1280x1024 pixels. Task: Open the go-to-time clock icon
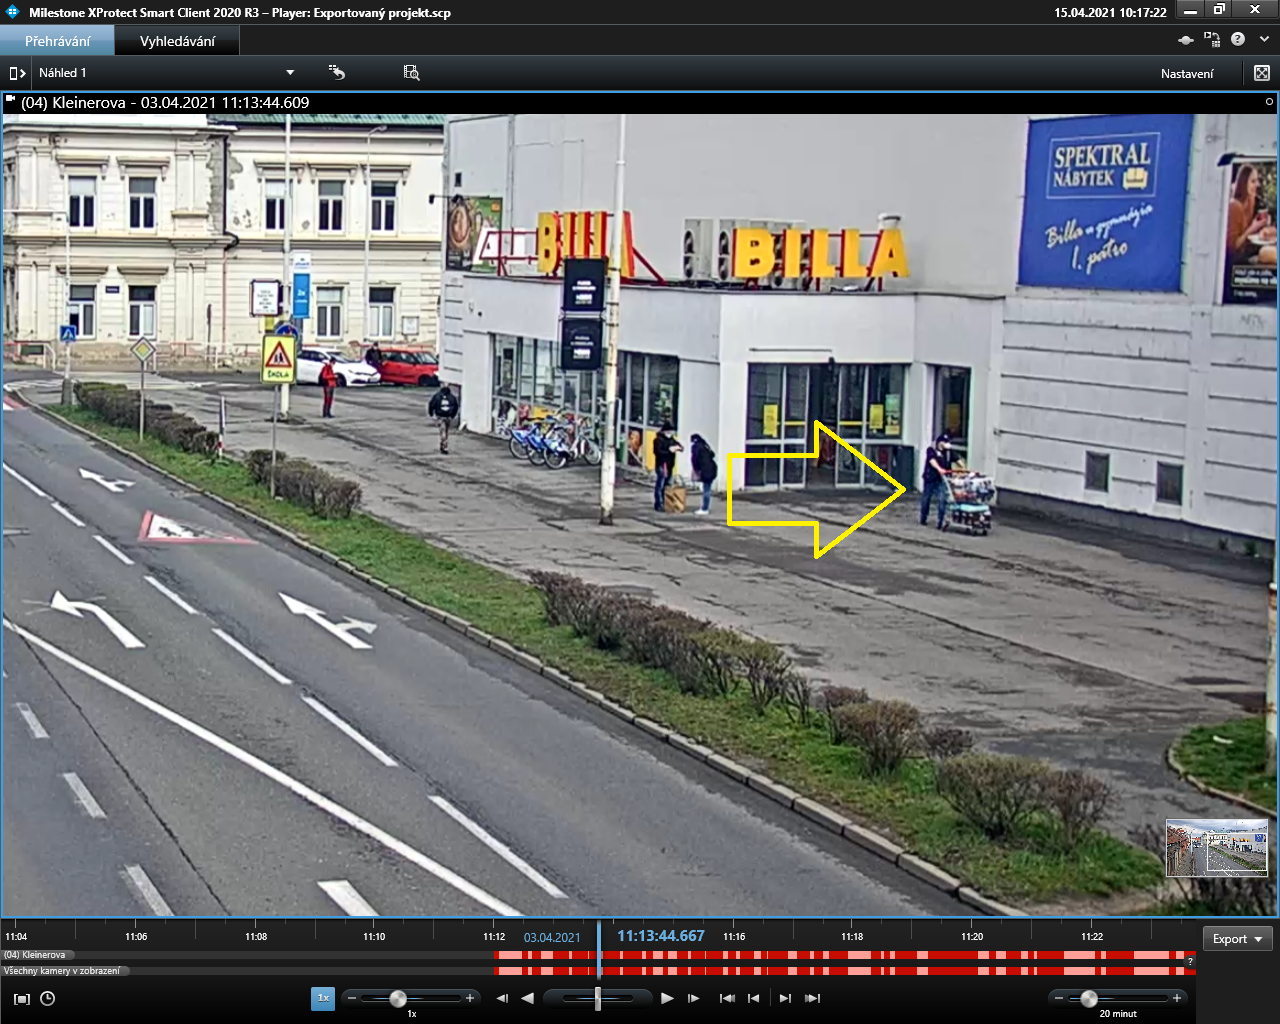pyautogui.click(x=47, y=998)
